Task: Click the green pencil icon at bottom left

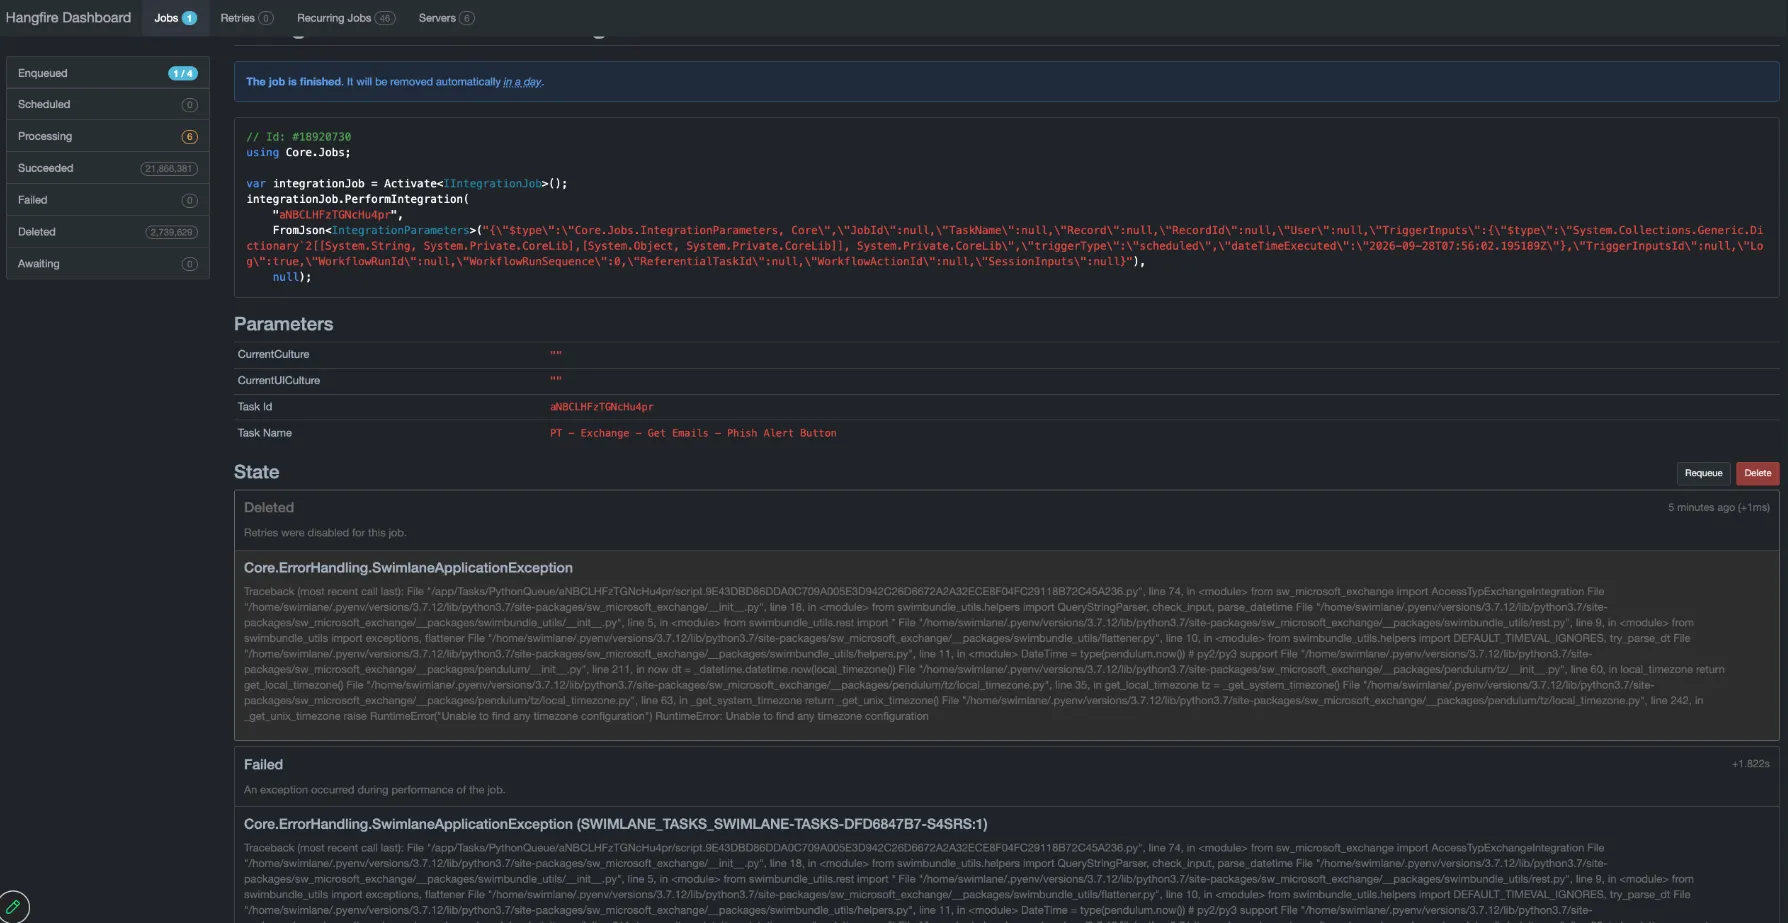Action: point(14,907)
